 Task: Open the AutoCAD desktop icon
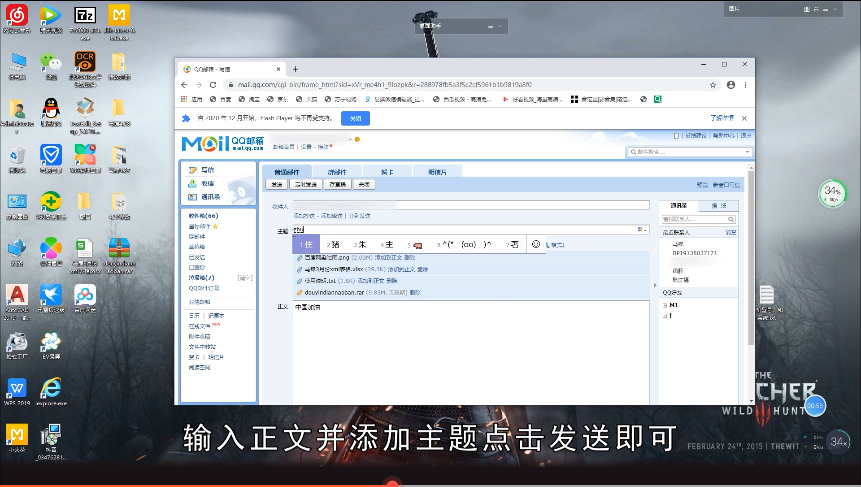[x=17, y=295]
